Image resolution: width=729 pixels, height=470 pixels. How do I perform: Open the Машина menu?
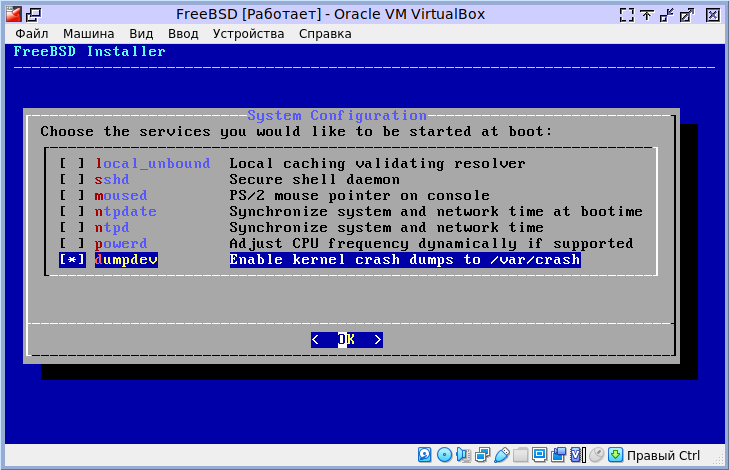(x=88, y=34)
